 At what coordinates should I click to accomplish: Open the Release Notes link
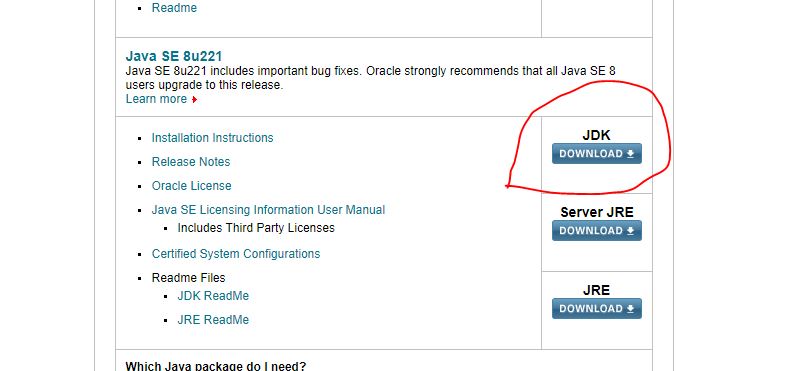pos(191,162)
